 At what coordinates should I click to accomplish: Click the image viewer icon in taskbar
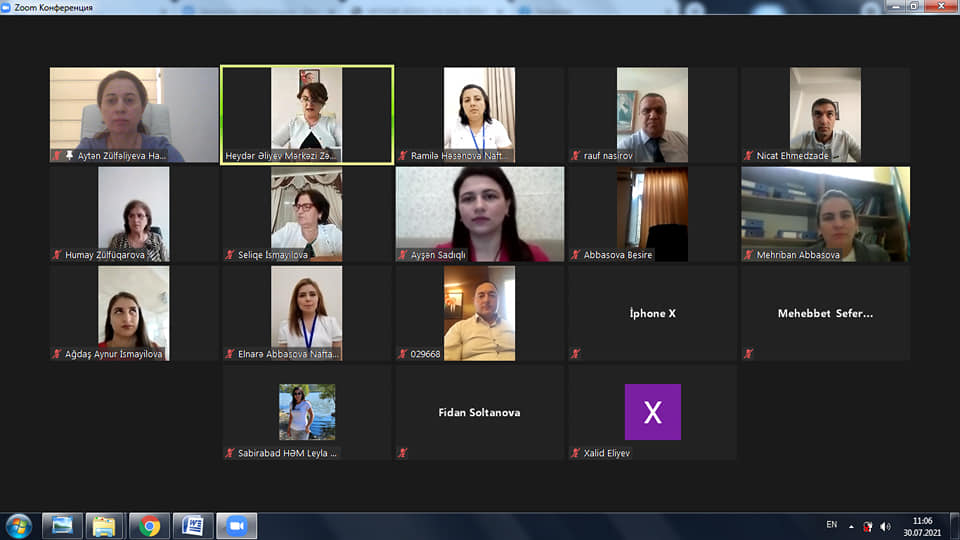(x=62, y=525)
